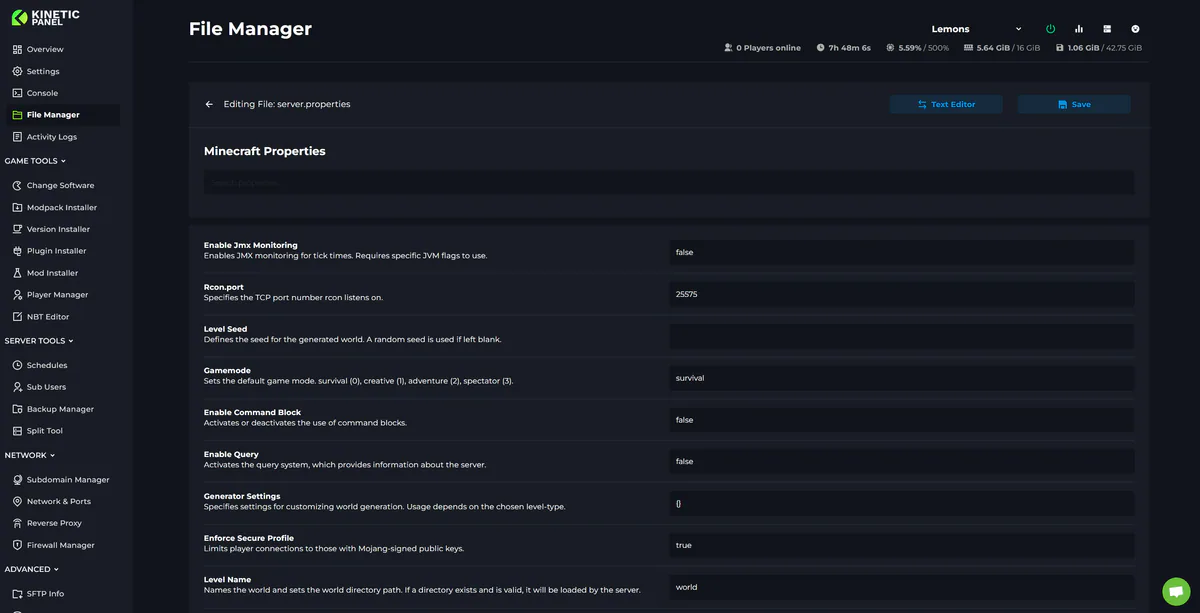Open the Overview page

click(45, 49)
